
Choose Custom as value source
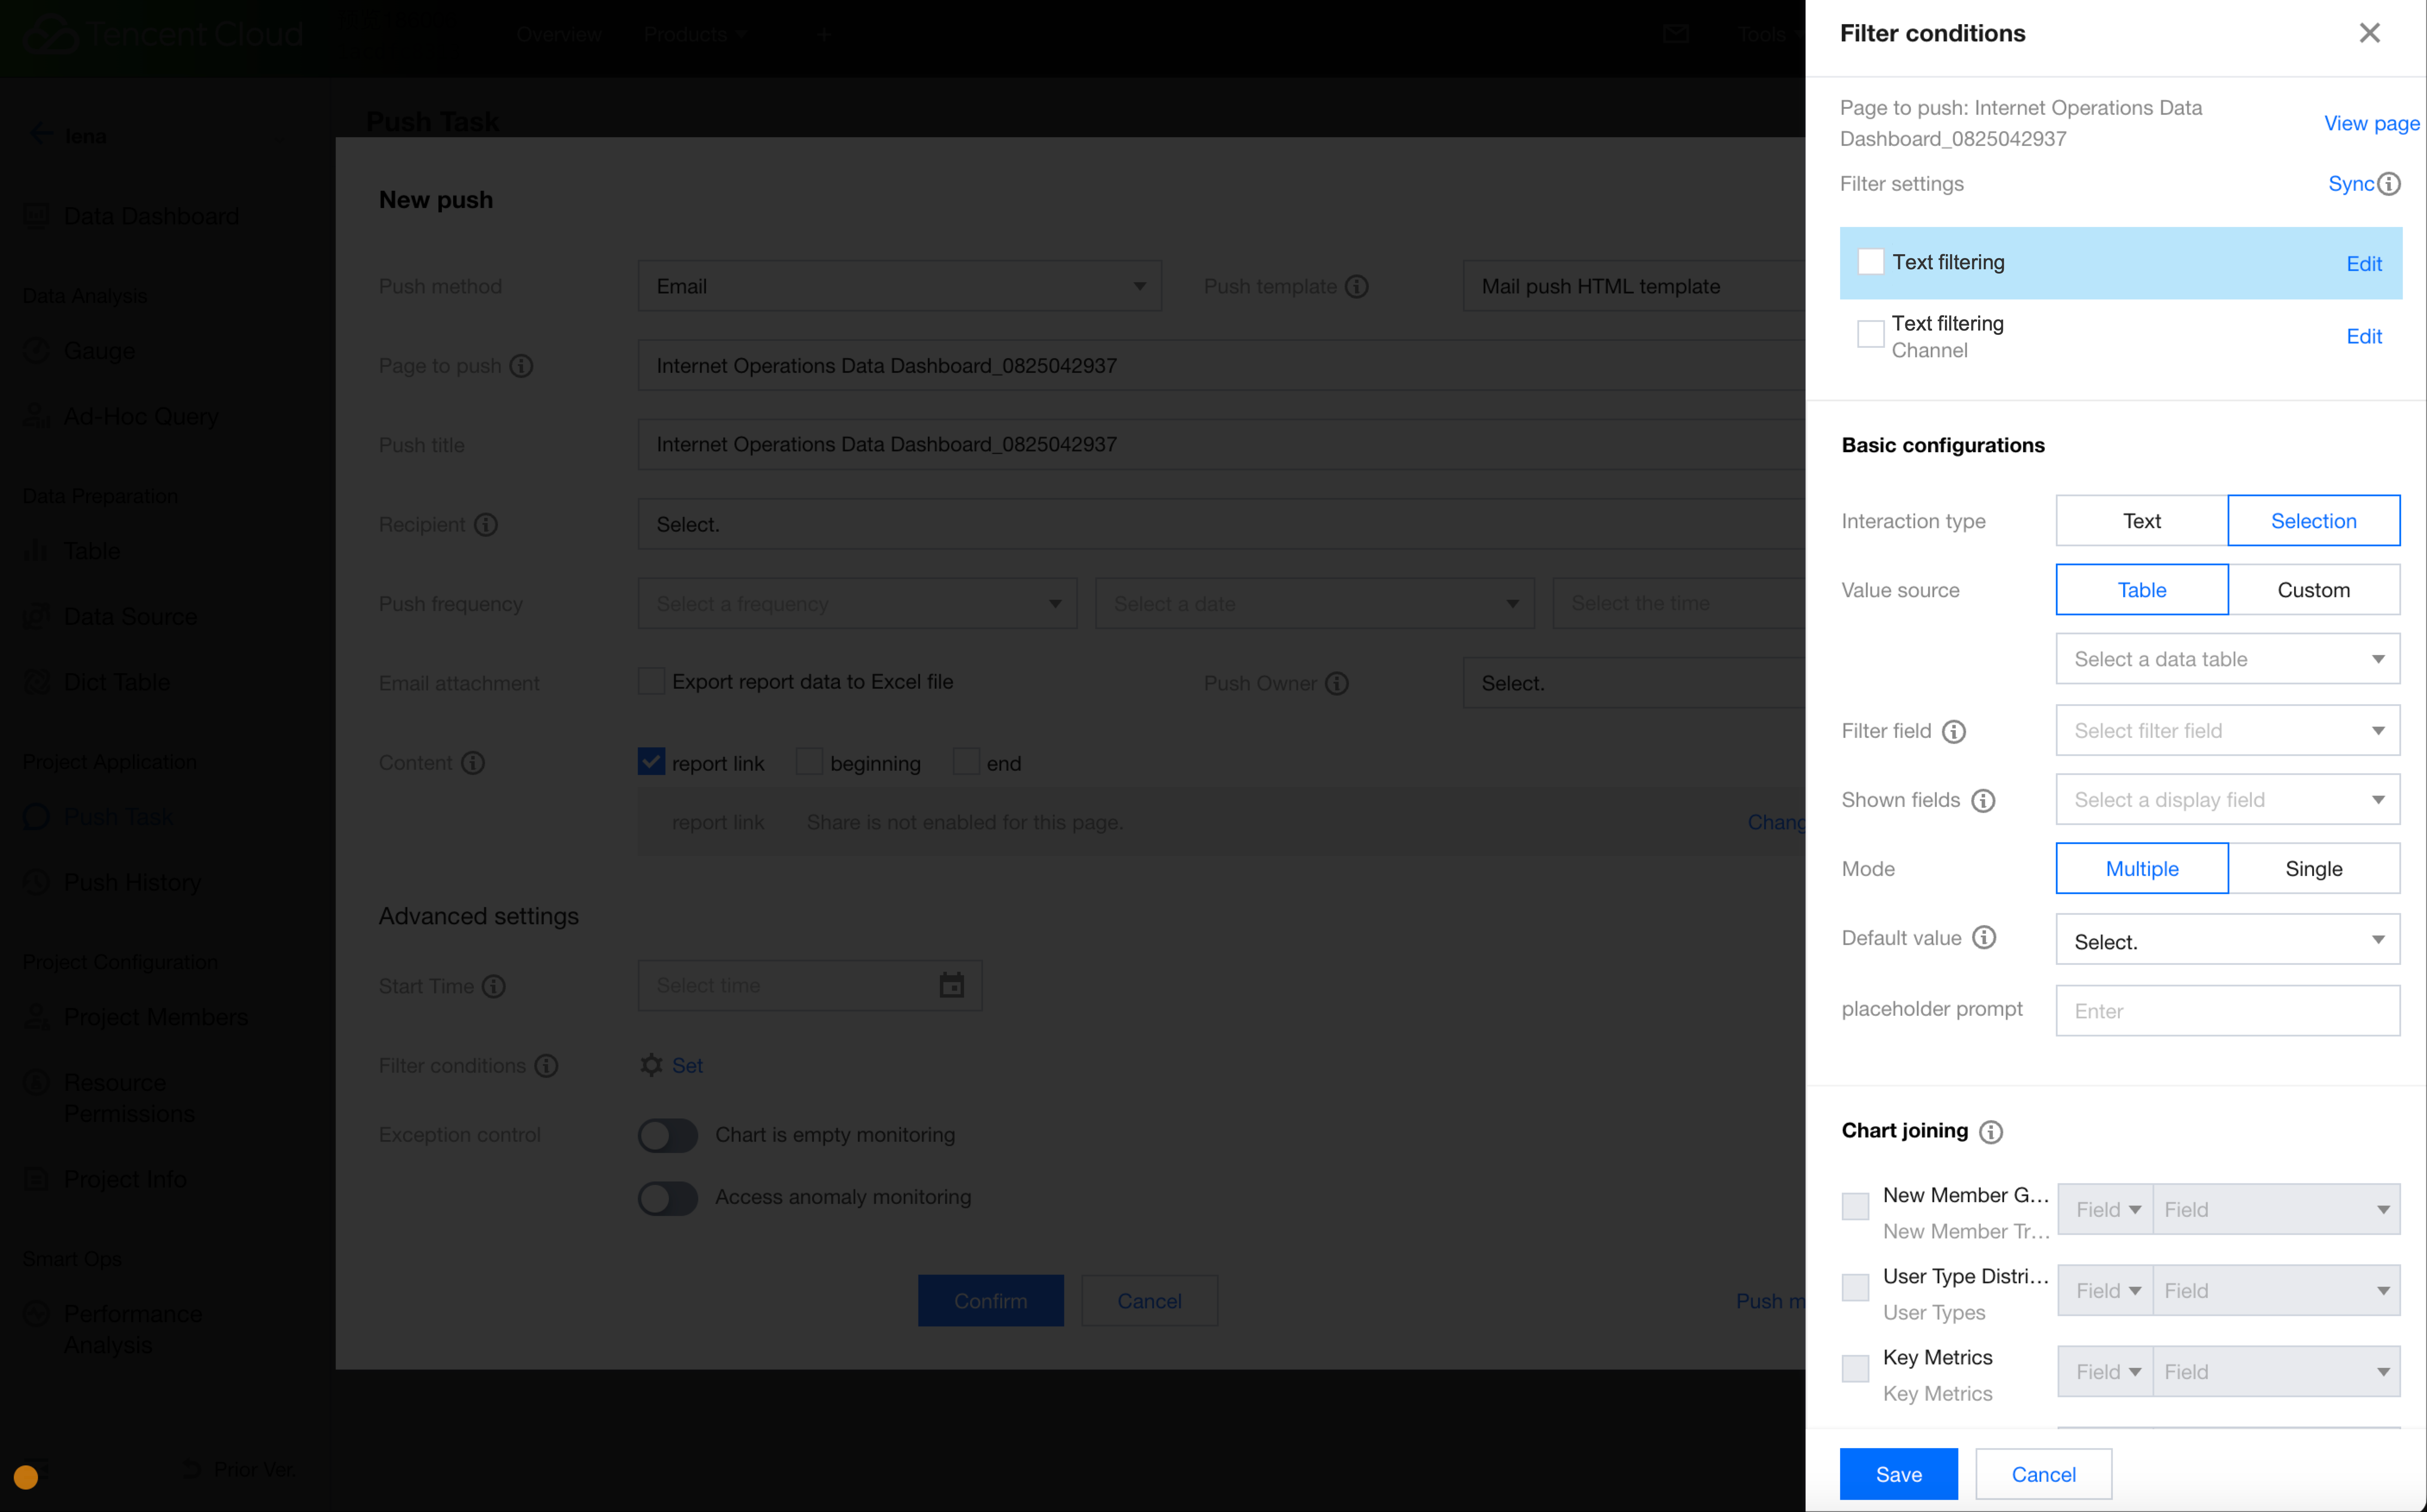click(x=2313, y=590)
